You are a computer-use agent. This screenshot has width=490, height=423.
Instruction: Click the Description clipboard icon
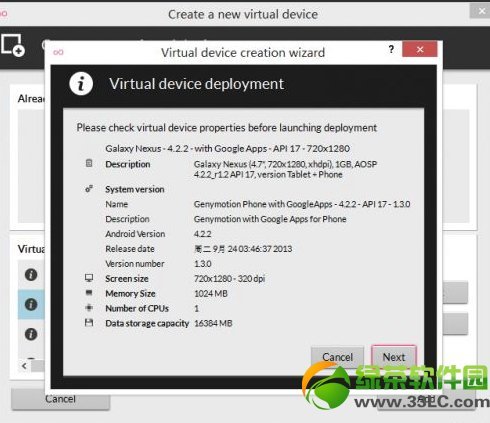coord(89,163)
